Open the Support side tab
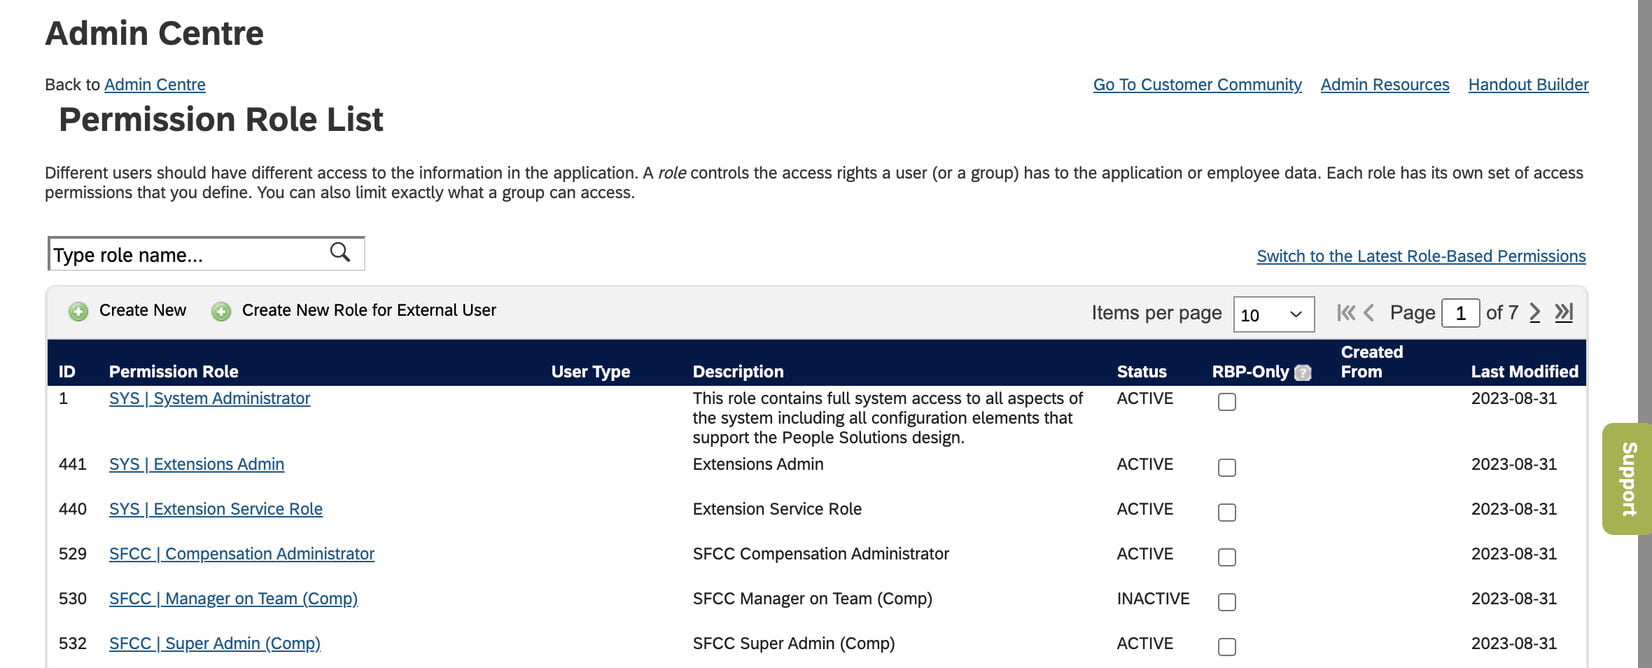The width and height of the screenshot is (1652, 668). click(1625, 480)
